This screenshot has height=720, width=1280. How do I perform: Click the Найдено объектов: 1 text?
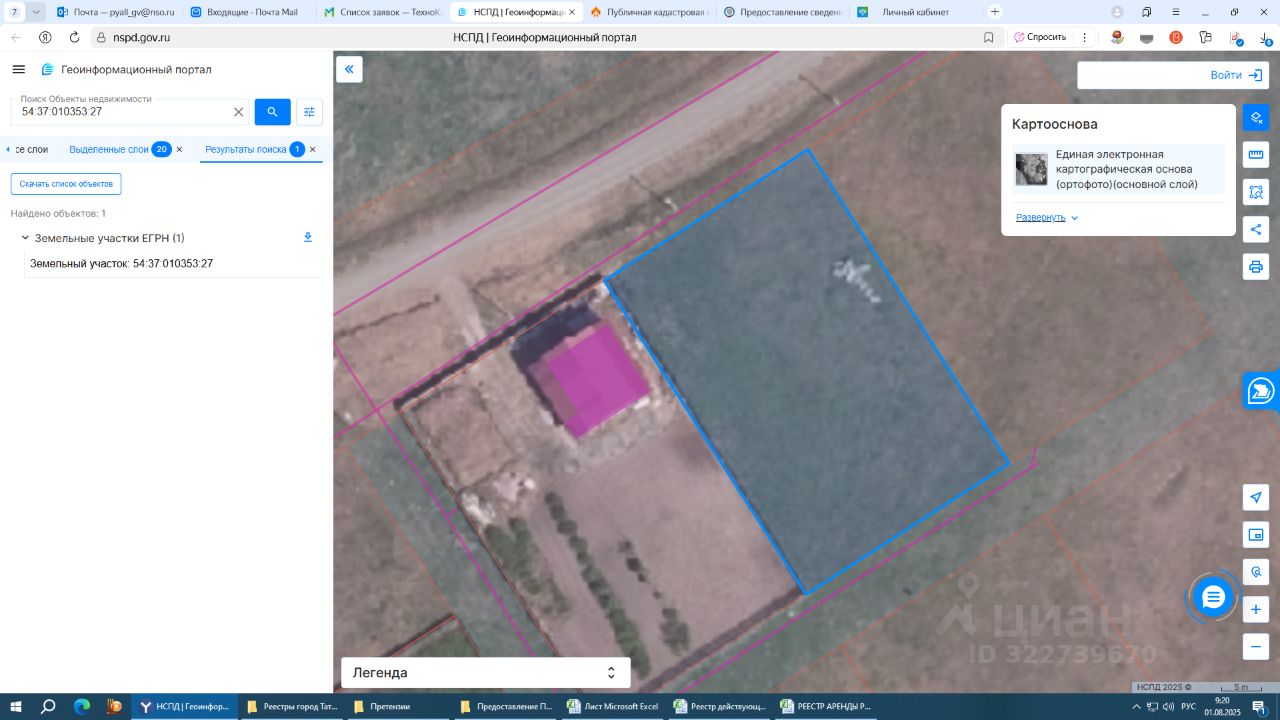pyautogui.click(x=58, y=213)
